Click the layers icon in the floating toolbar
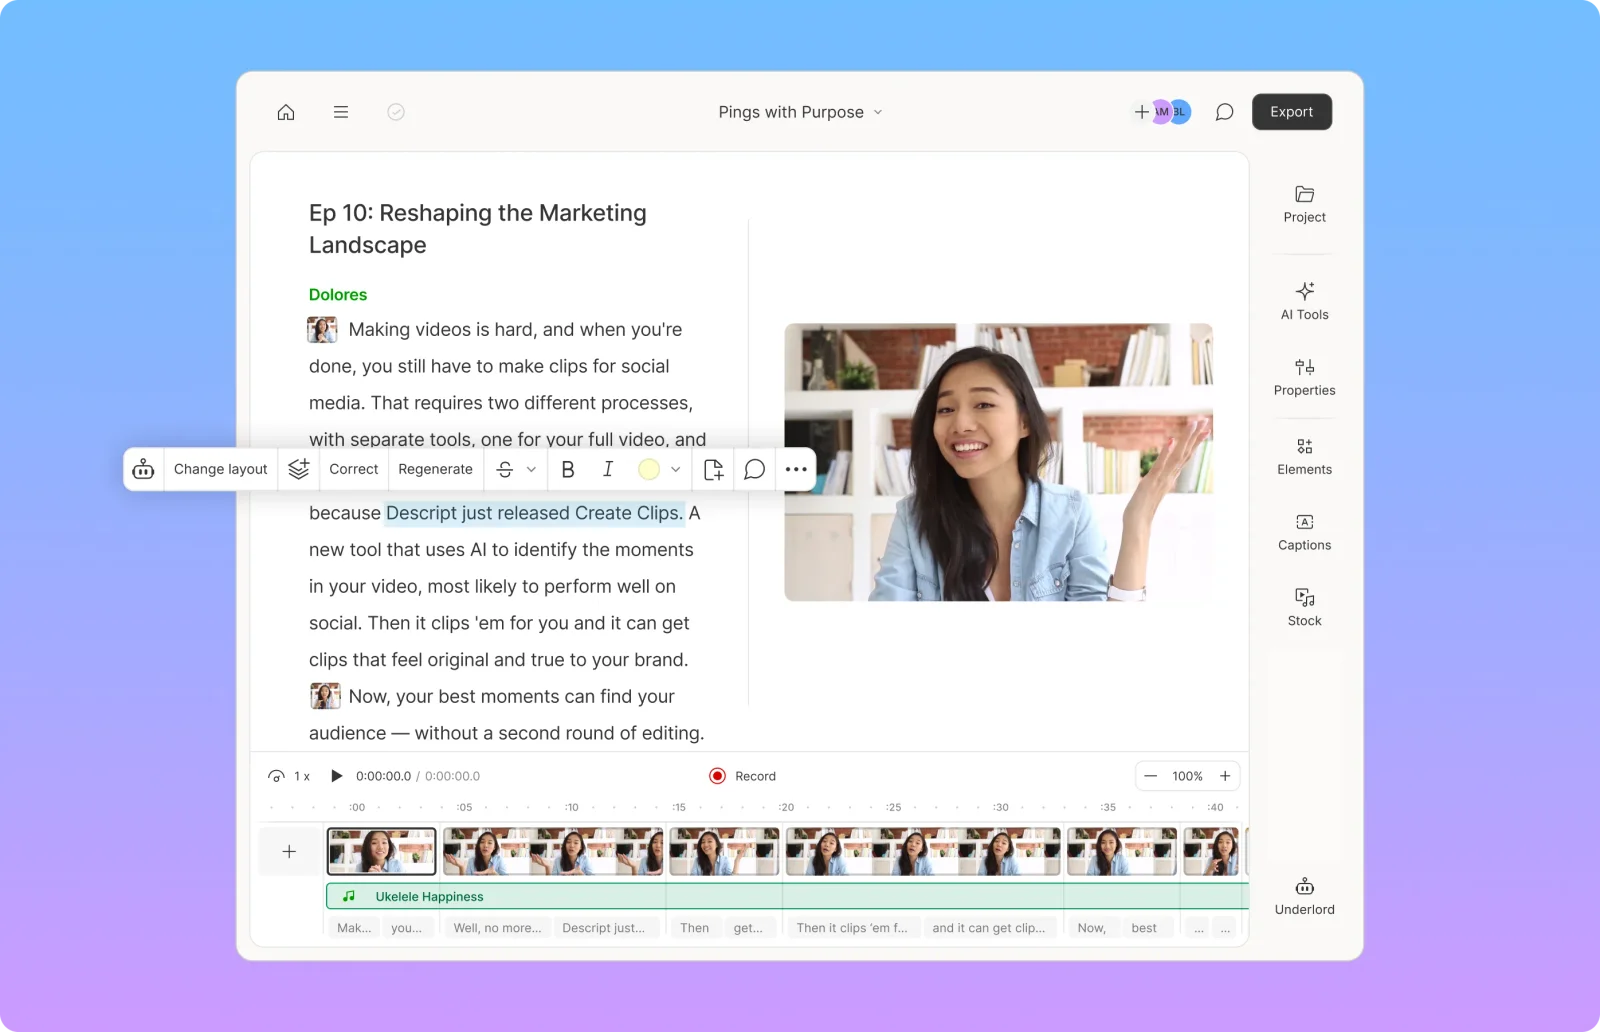This screenshot has width=1600, height=1032. tap(298, 469)
